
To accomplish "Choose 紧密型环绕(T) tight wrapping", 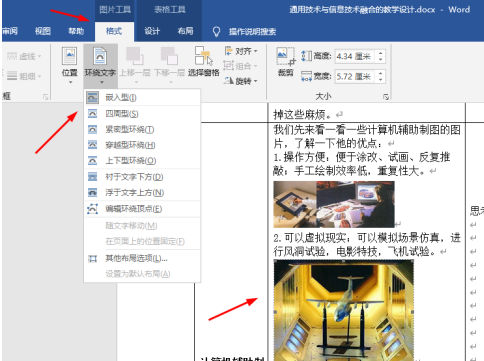I will (142, 129).
